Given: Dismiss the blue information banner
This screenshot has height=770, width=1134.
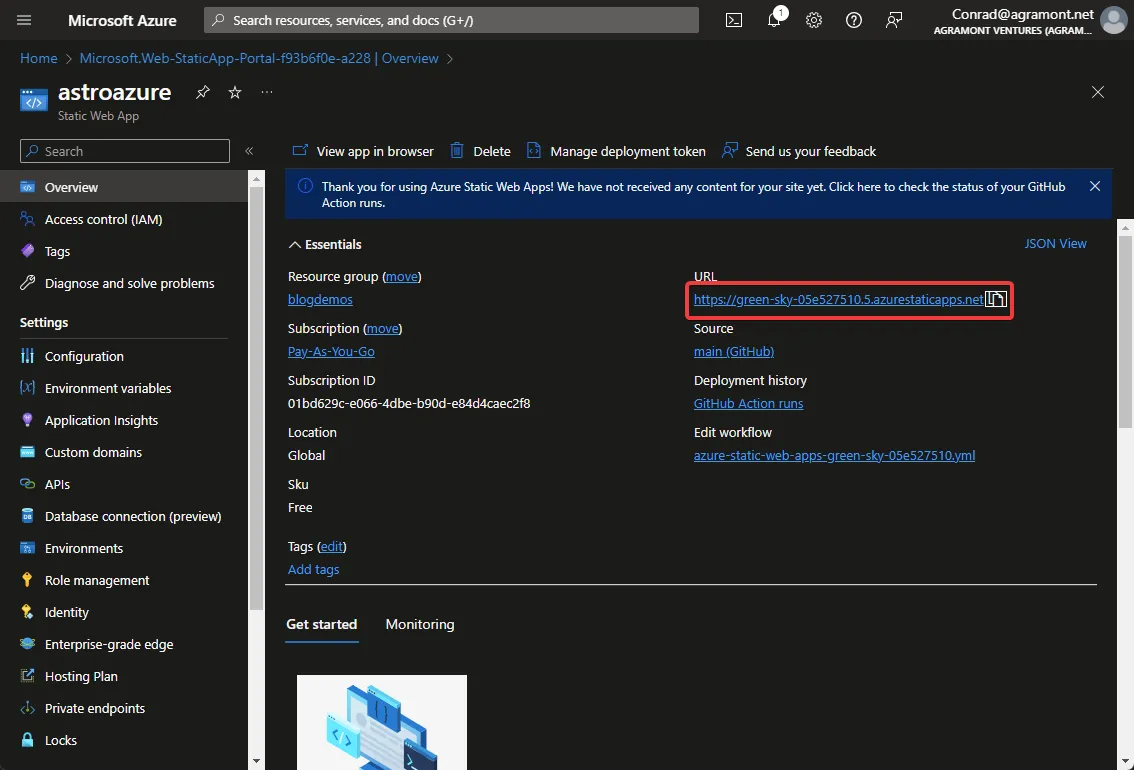Looking at the screenshot, I should (1095, 187).
